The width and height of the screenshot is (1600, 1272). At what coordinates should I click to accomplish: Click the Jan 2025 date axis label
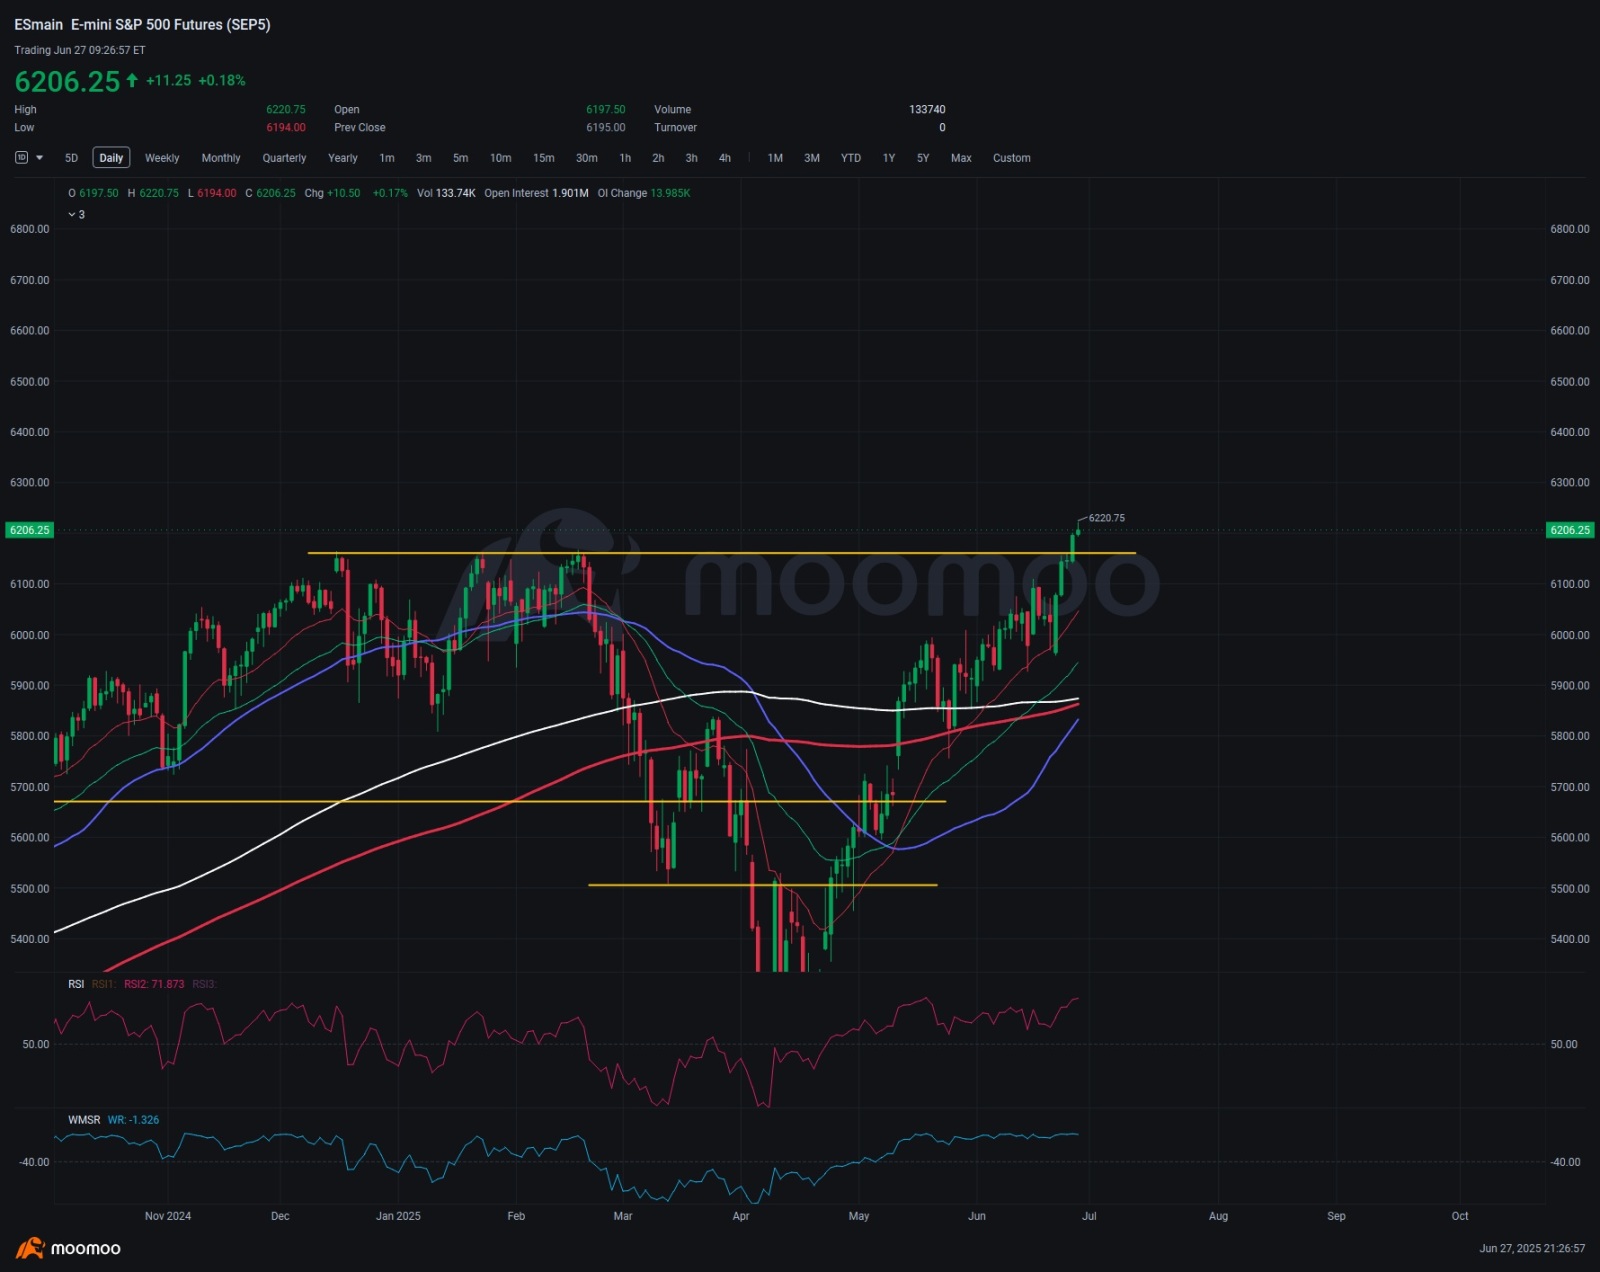coord(398,1216)
